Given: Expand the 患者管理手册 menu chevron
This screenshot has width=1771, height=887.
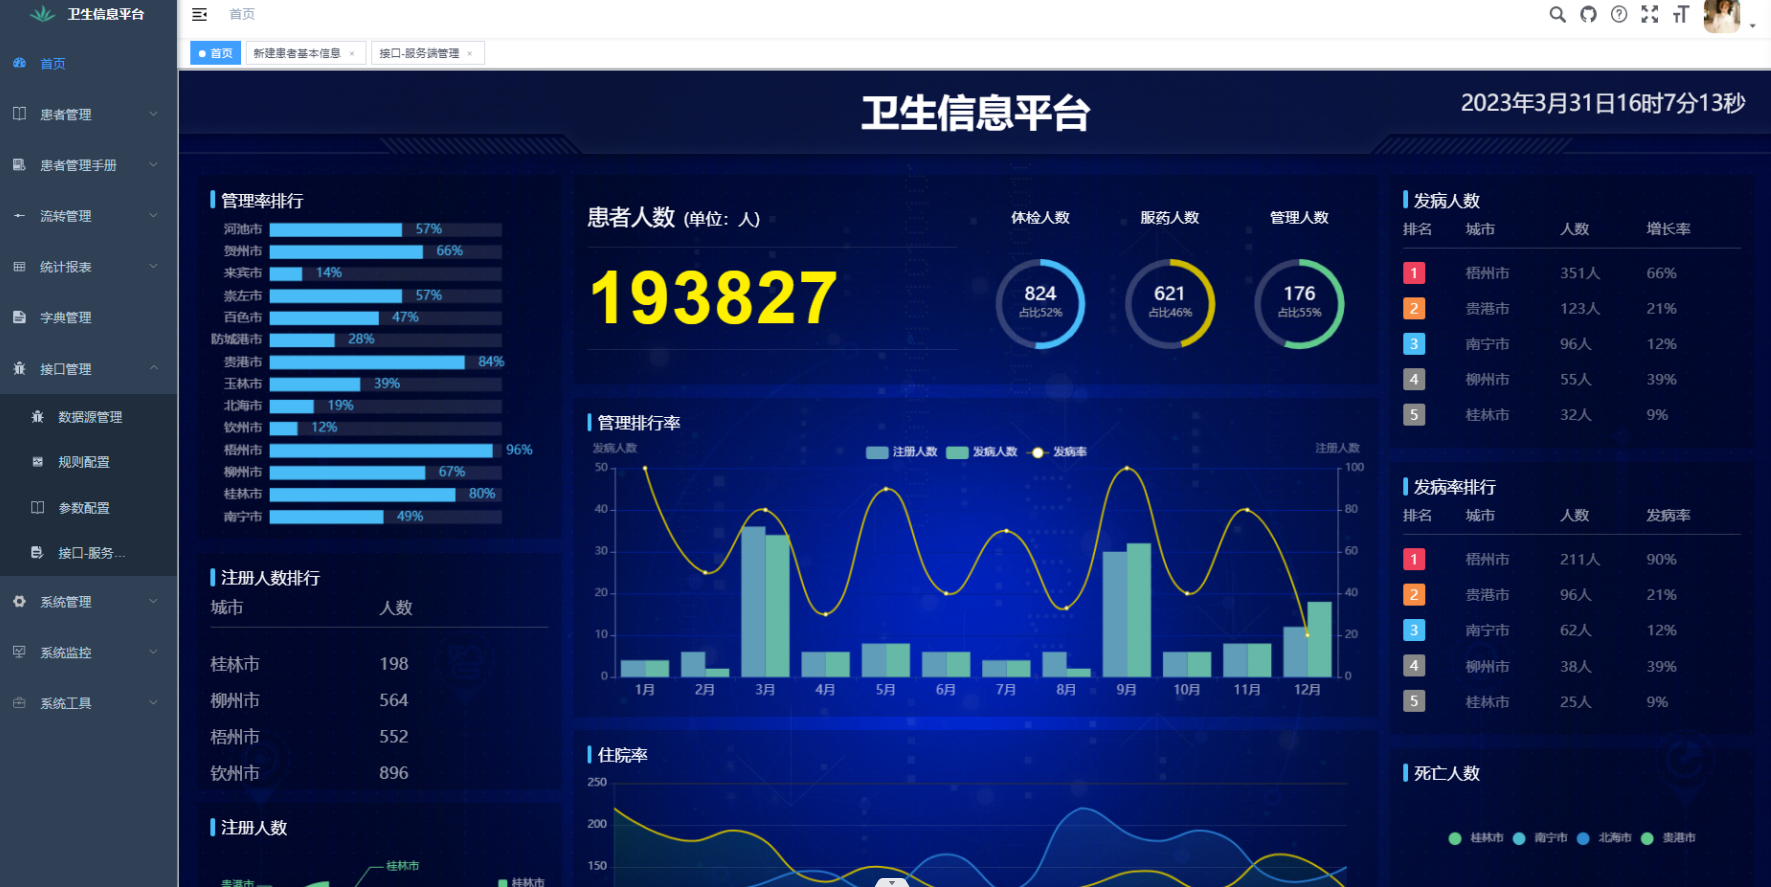Looking at the screenshot, I should click(x=153, y=165).
